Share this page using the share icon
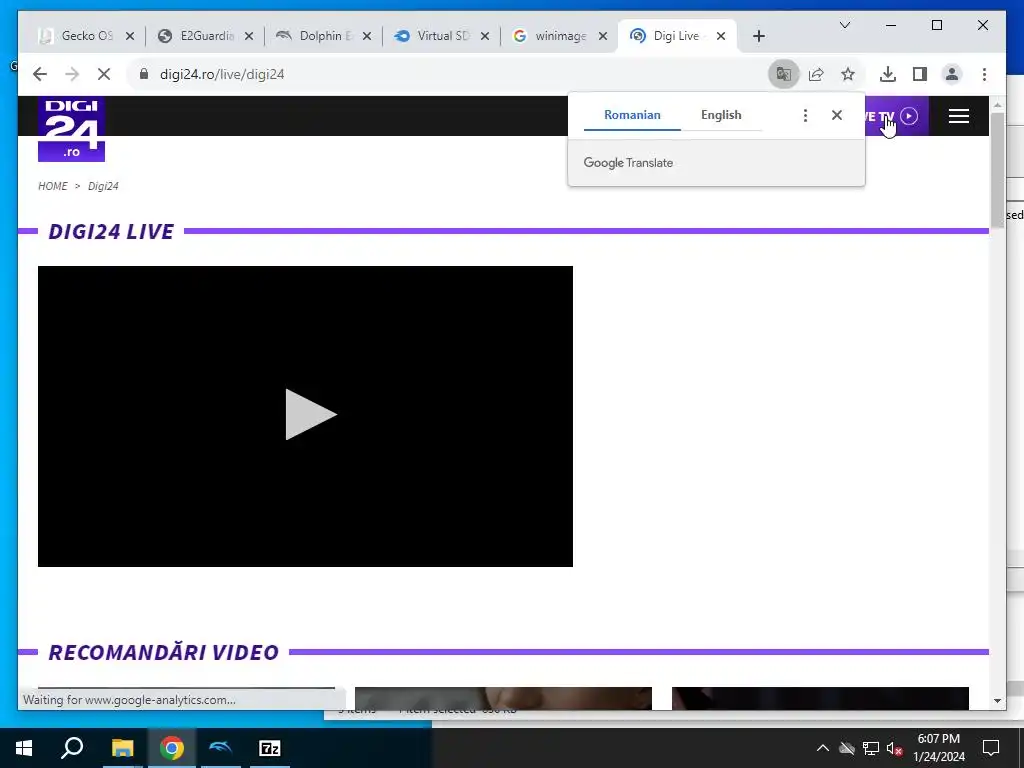Viewport: 1024px width, 768px height. (x=816, y=74)
